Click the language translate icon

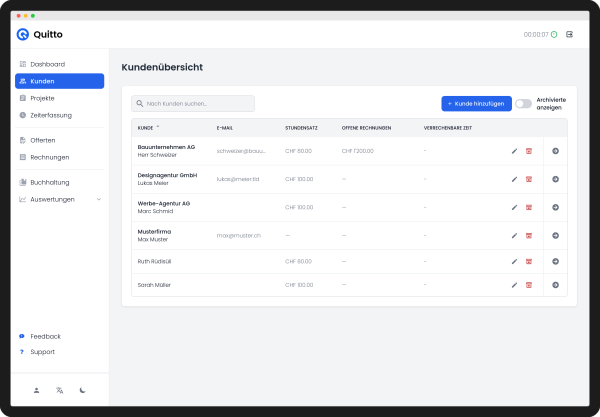point(60,390)
